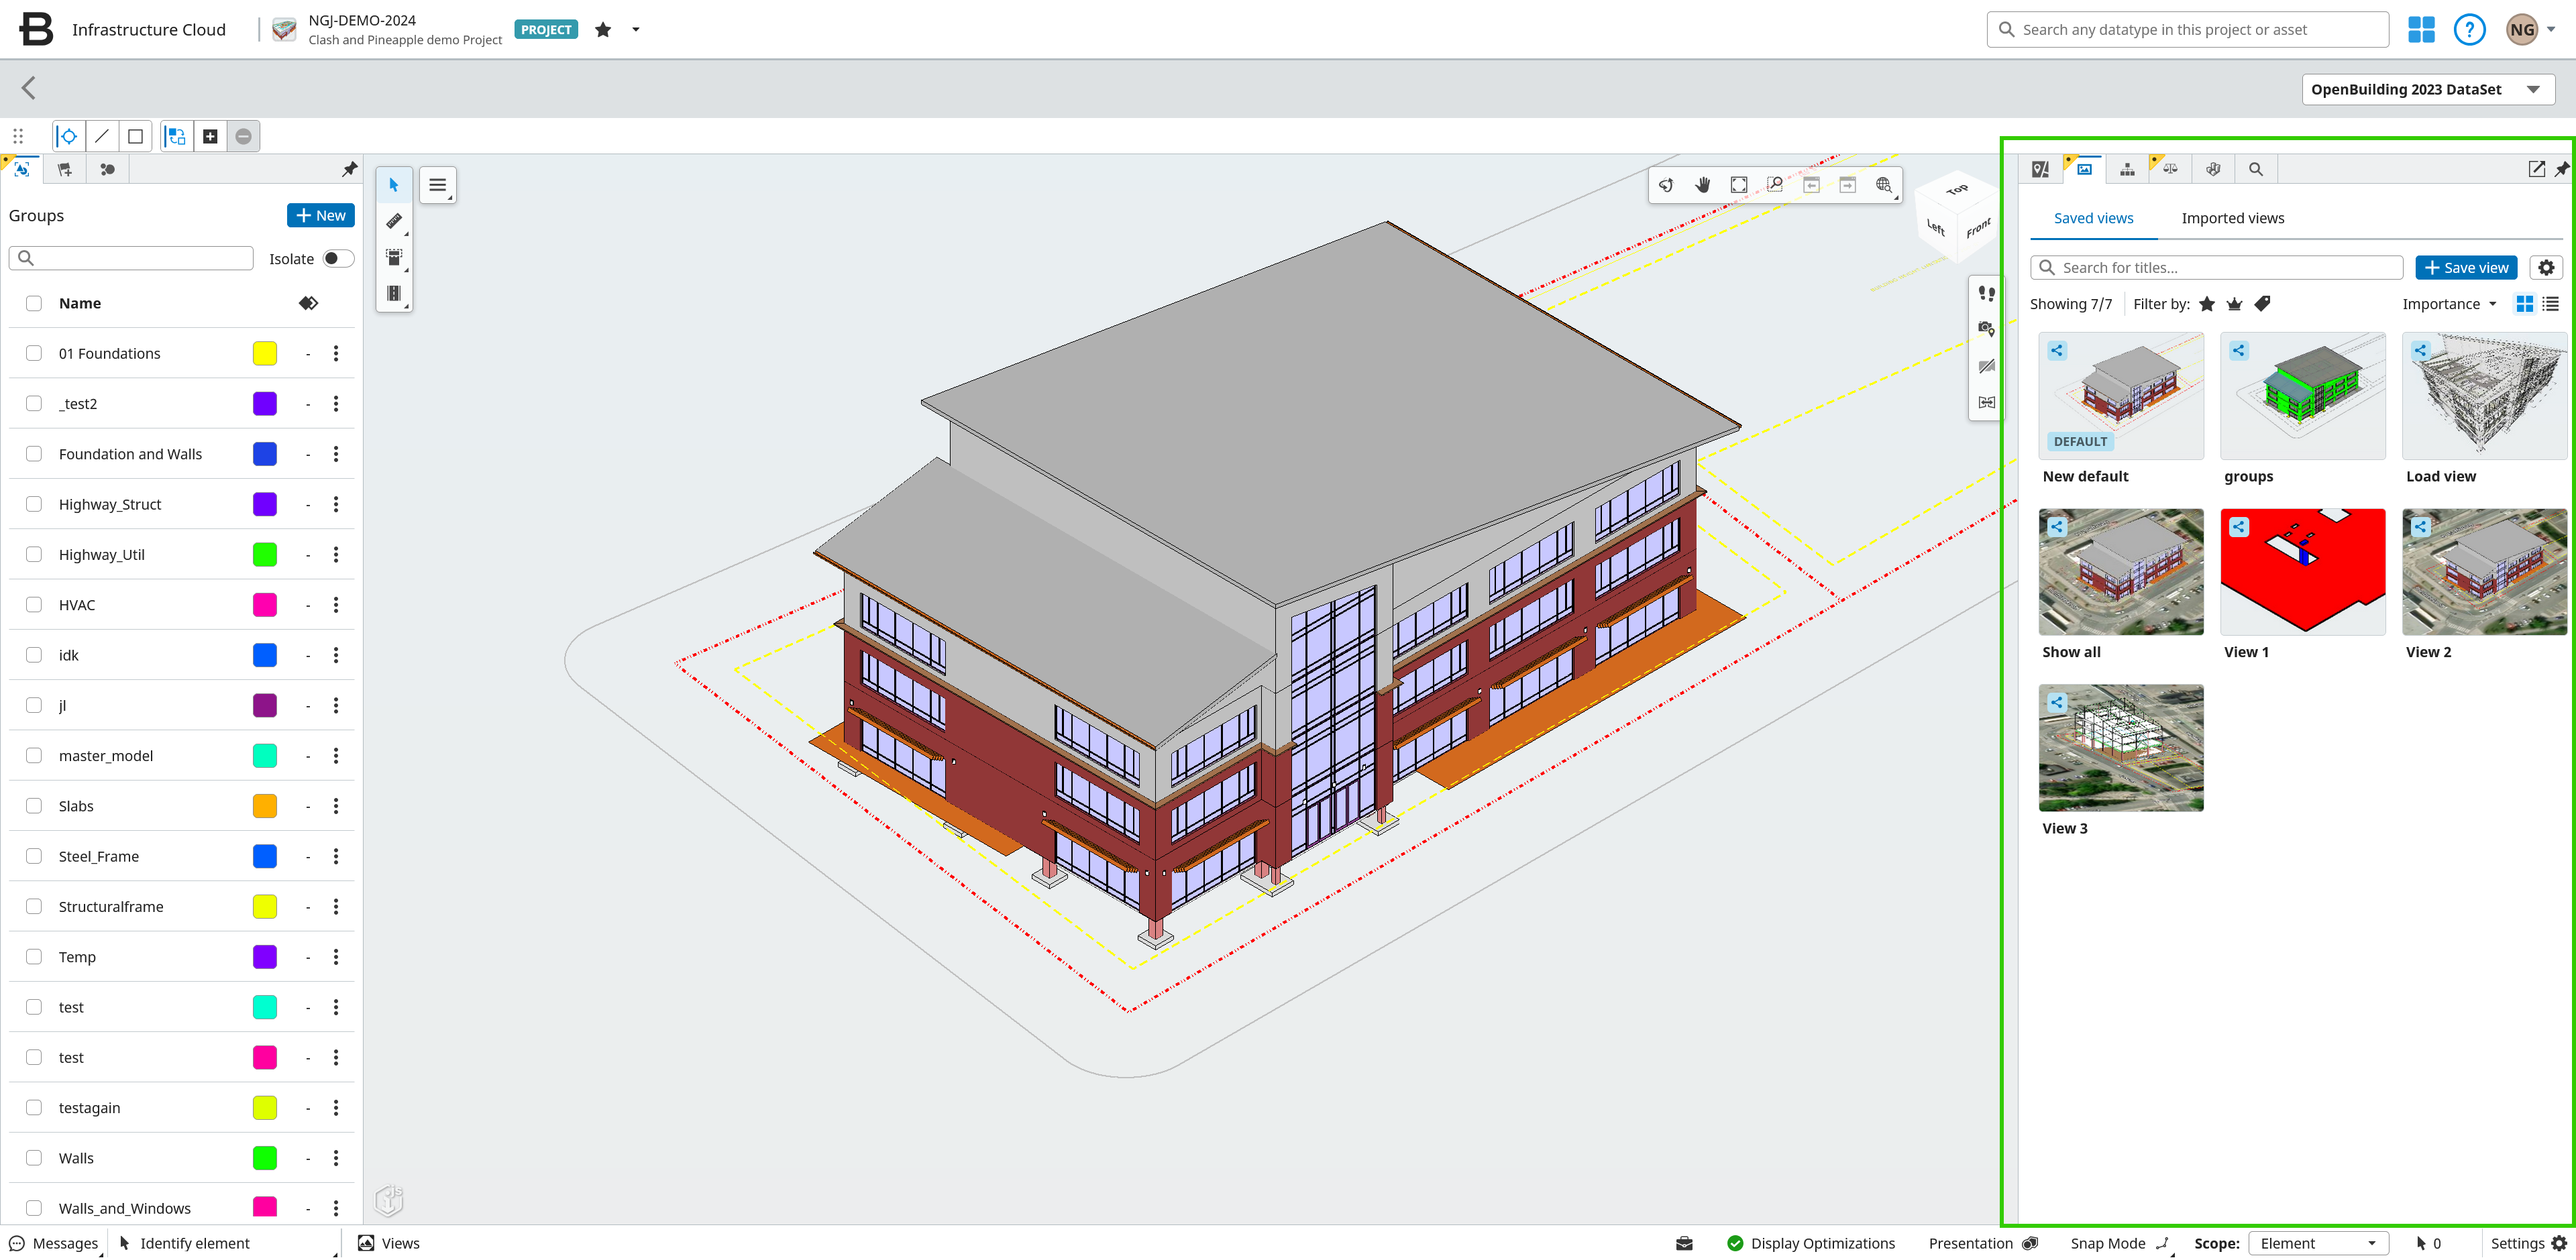Viewport: 2576px width, 1260px height.
Task: Check the Slabs group checkbox
Action: click(x=34, y=806)
